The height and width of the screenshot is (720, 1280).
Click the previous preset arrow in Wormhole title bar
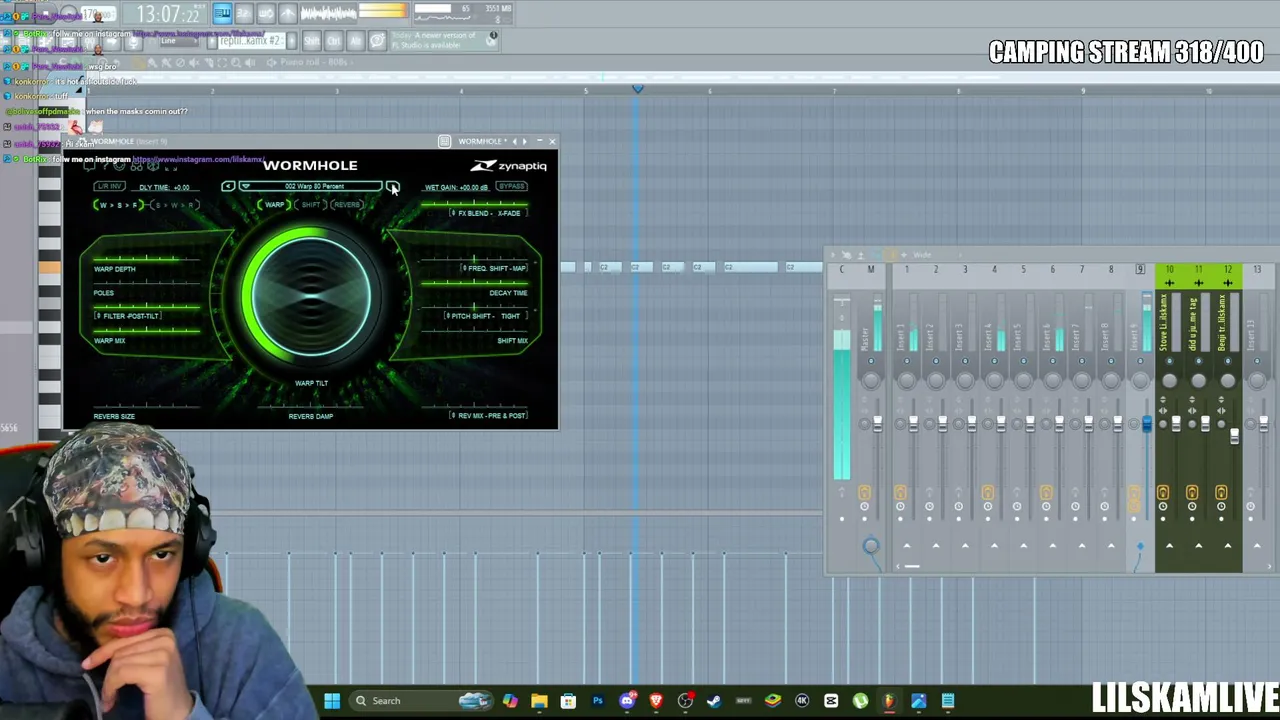coord(515,141)
